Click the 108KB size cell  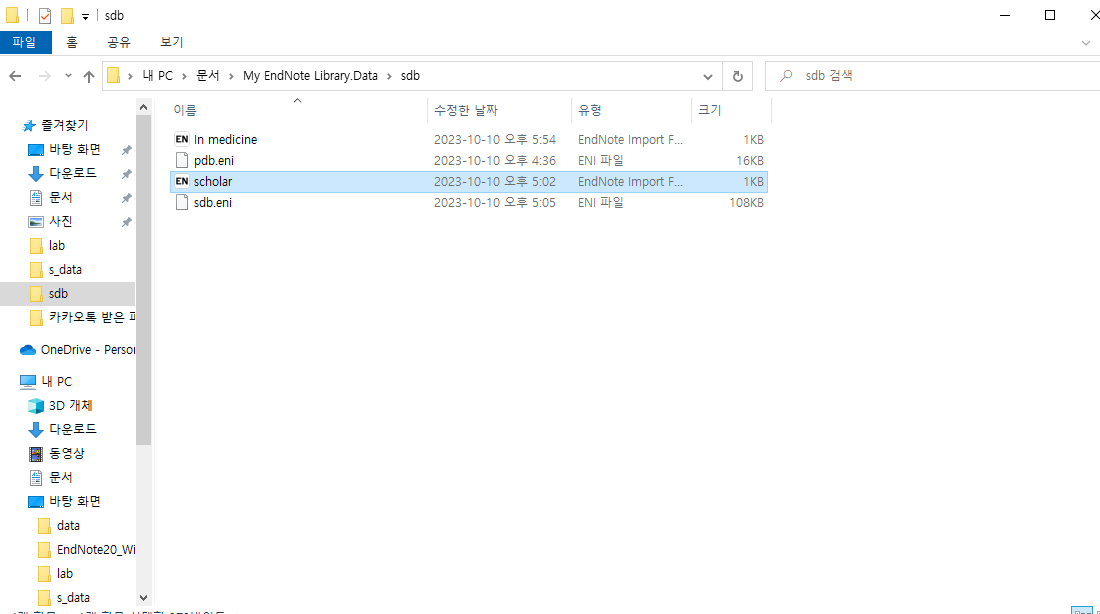[746, 203]
